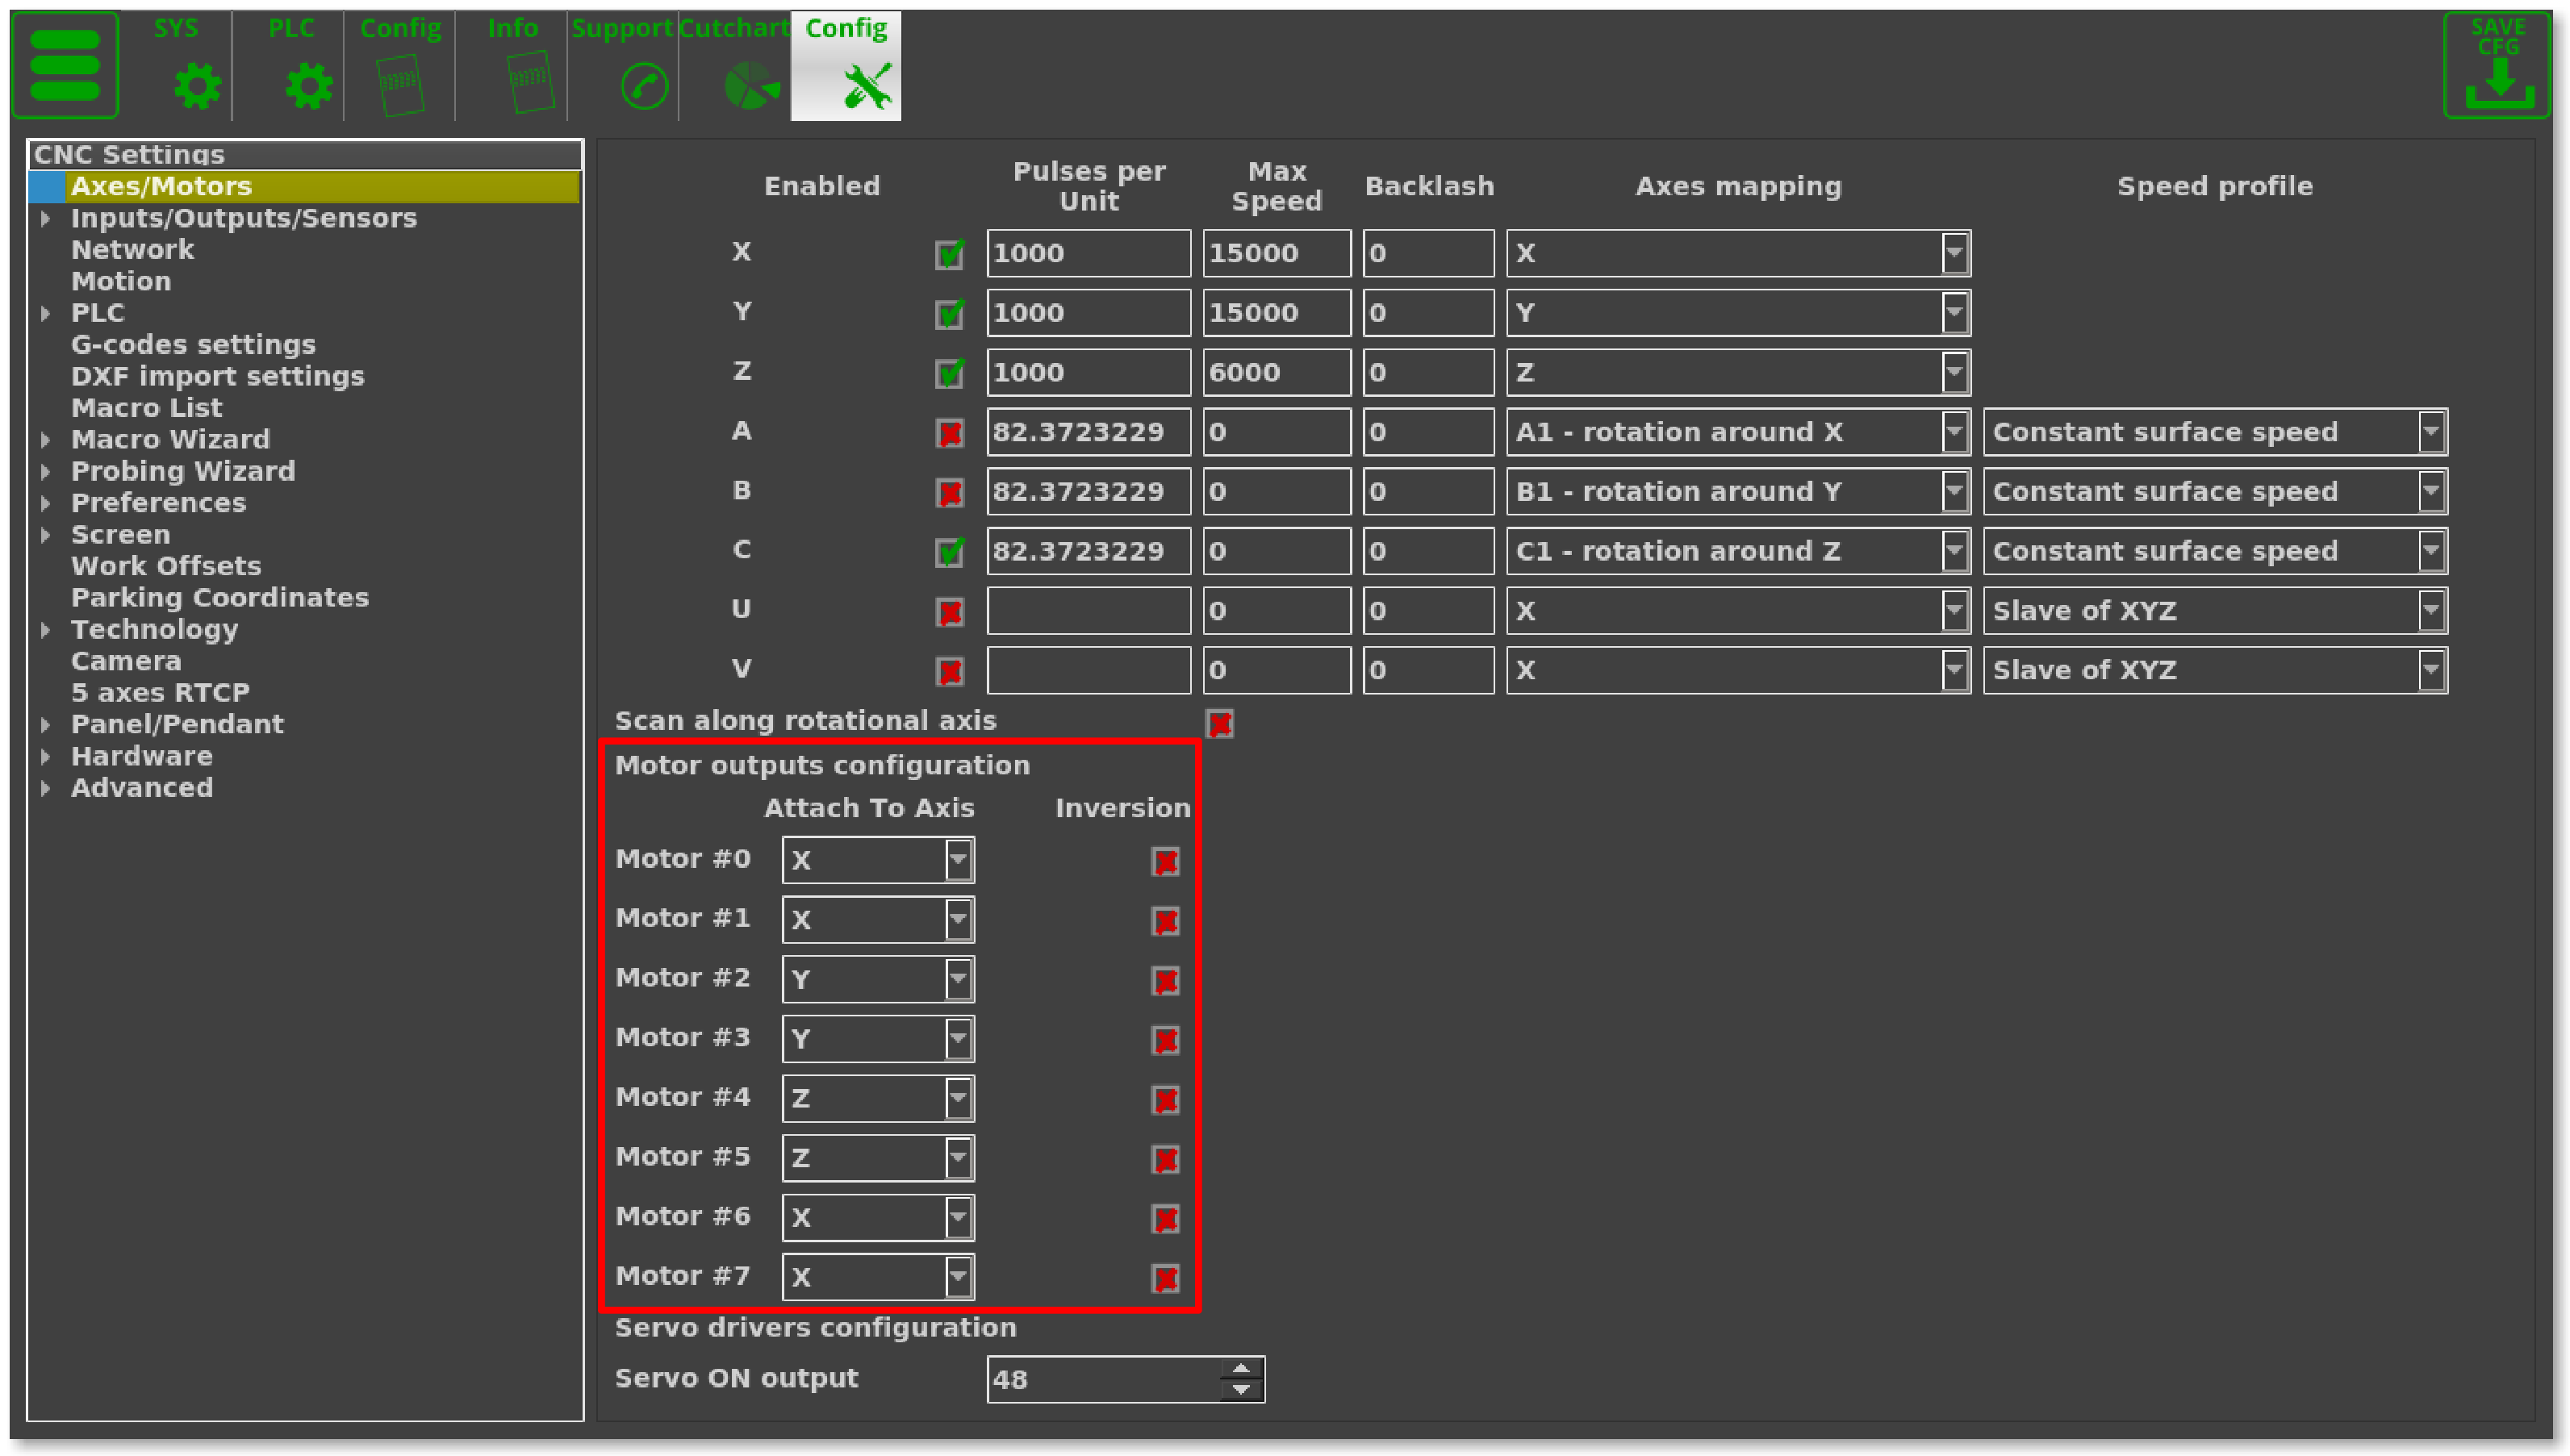The width and height of the screenshot is (2570, 1456).
Task: Expand the Inputs/Outputs/Sensors tree node
Action: (x=46, y=218)
